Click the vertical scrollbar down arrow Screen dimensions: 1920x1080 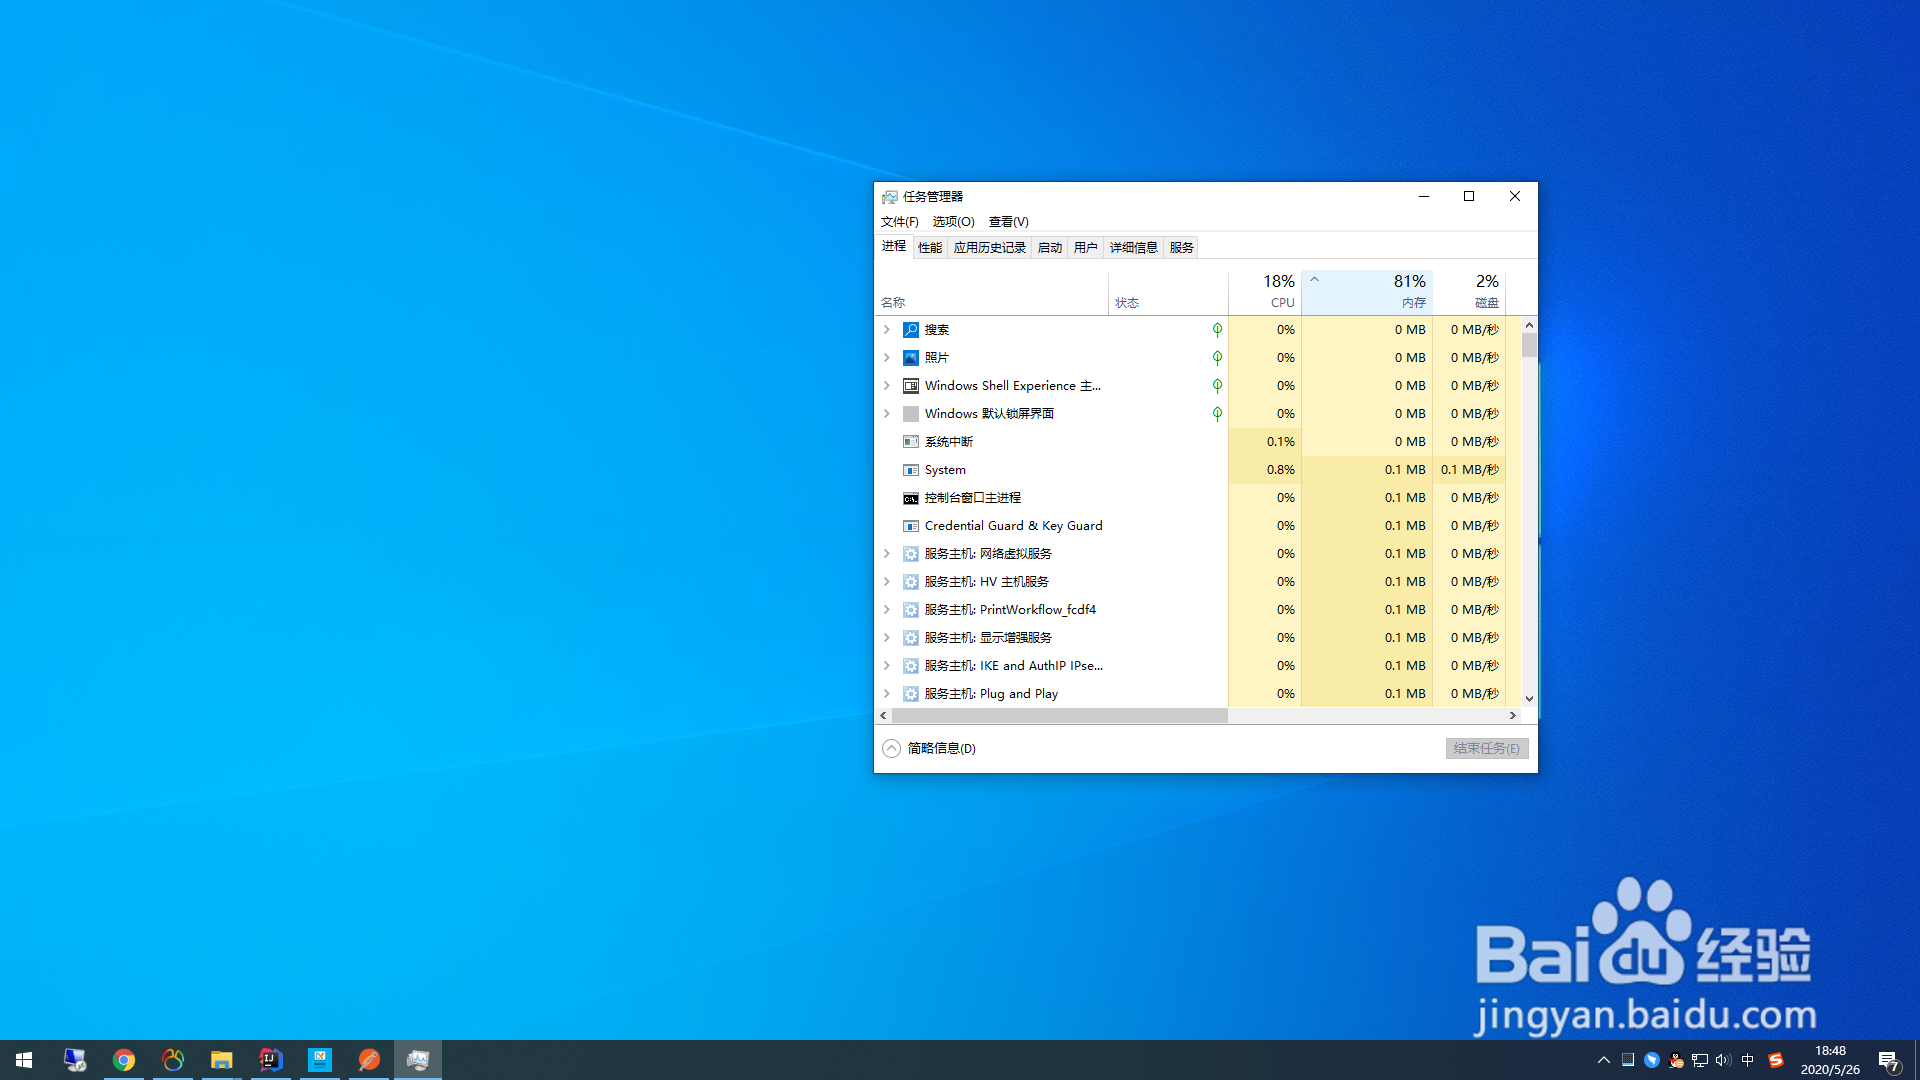pyautogui.click(x=1529, y=699)
